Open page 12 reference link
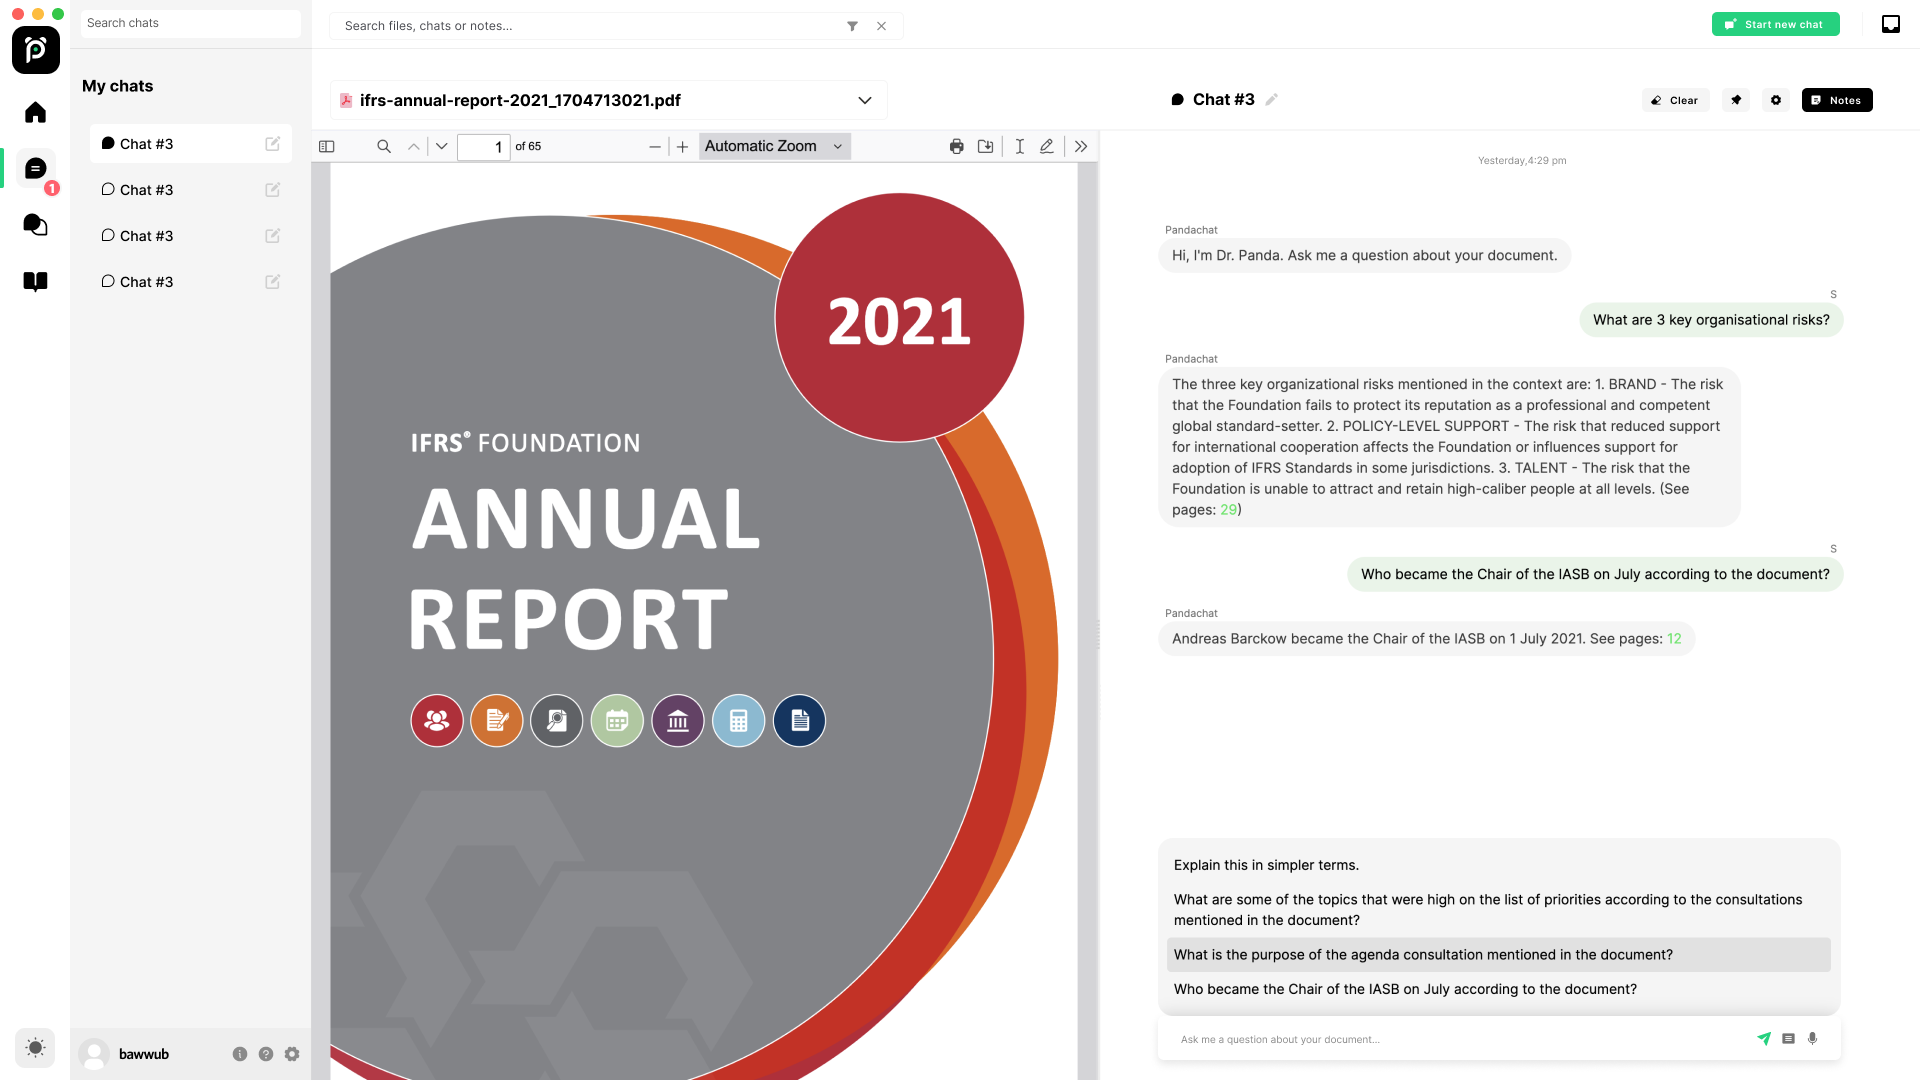This screenshot has width=1920, height=1080. [1674, 639]
